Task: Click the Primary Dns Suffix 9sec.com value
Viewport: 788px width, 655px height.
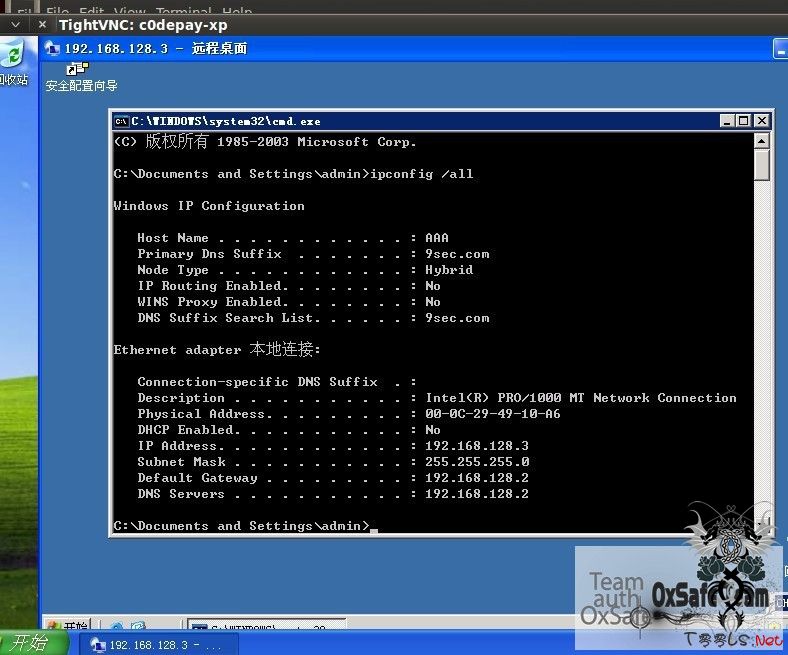Action: (x=457, y=254)
